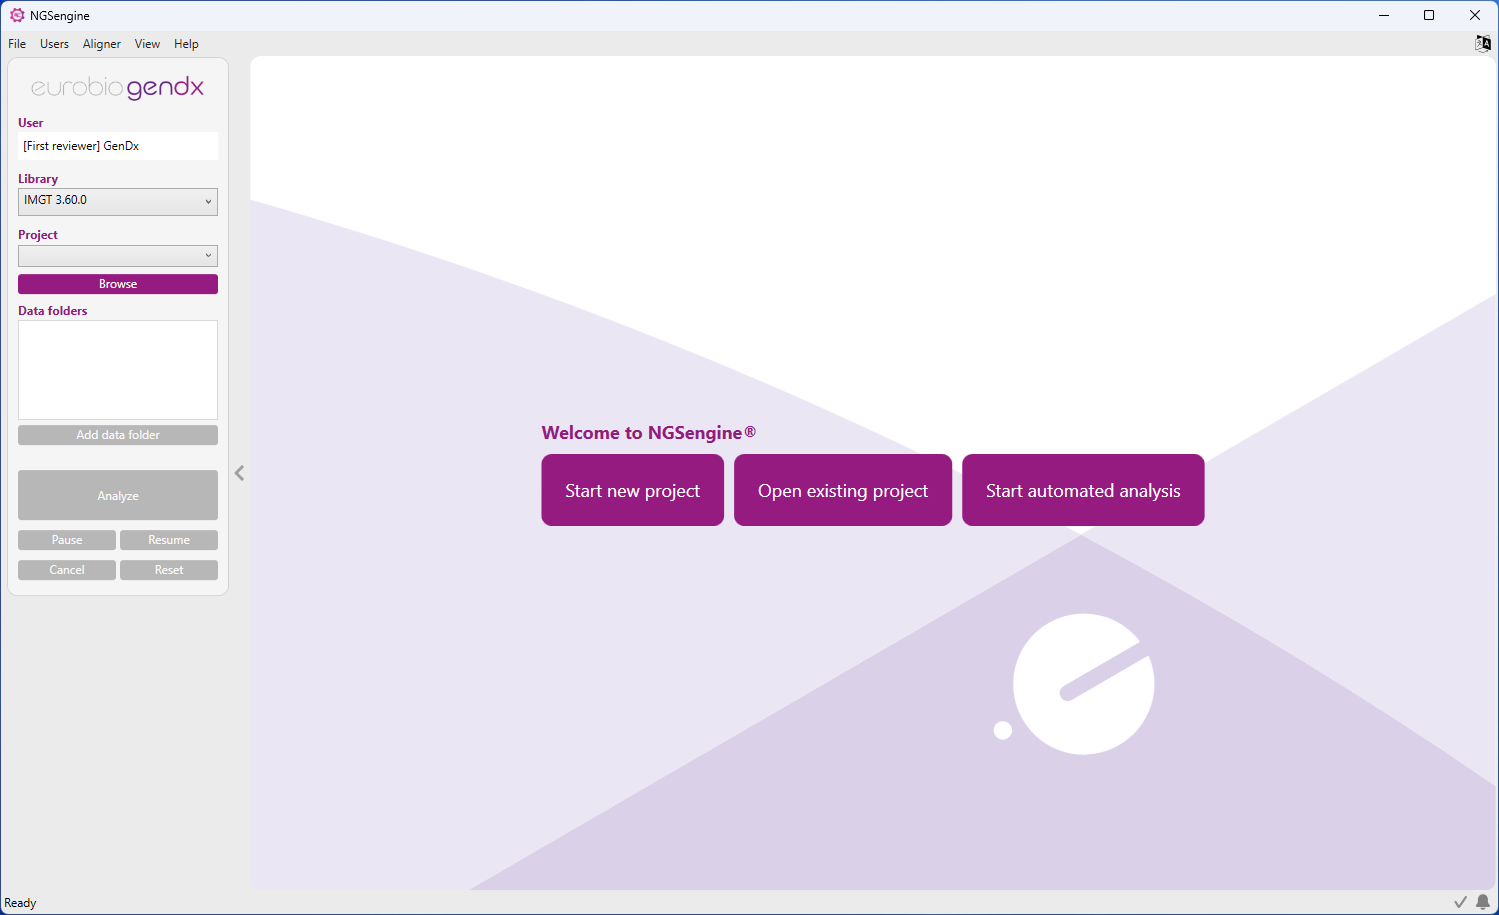Open the Users menu

click(x=54, y=43)
